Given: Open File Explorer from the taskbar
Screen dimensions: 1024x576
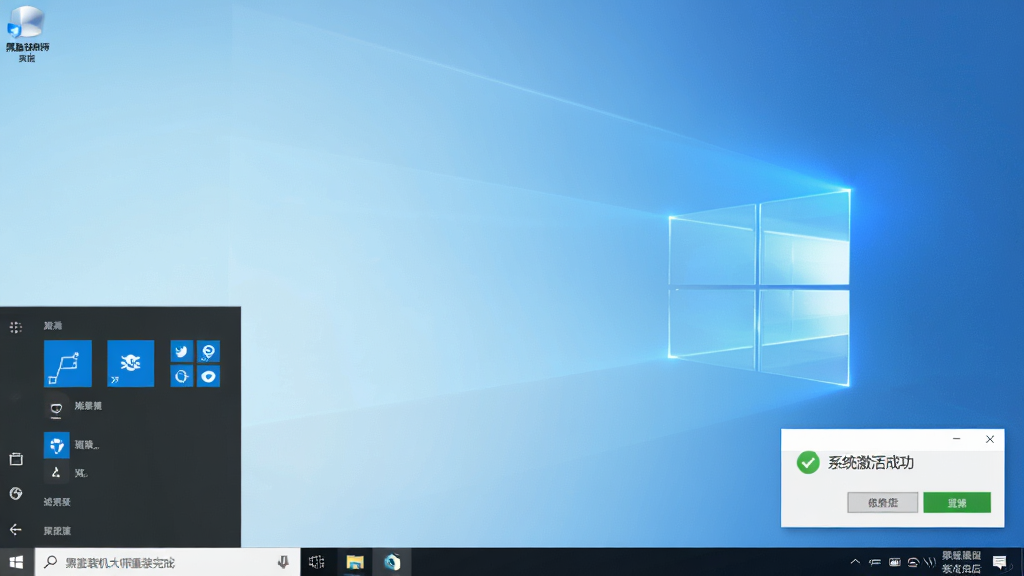Looking at the screenshot, I should 355,562.
